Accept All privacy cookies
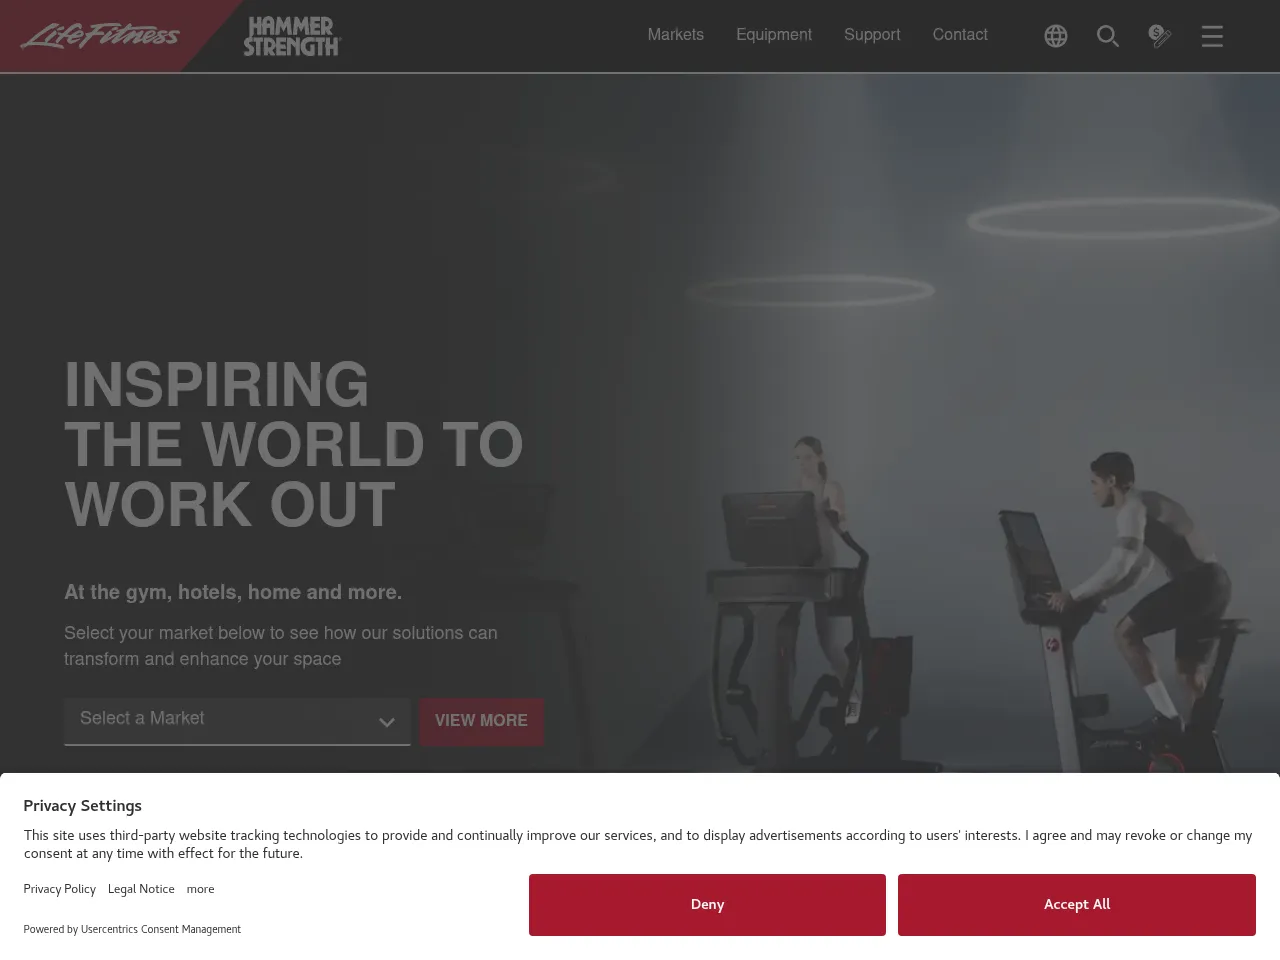The height and width of the screenshot is (960, 1280). tap(1077, 905)
